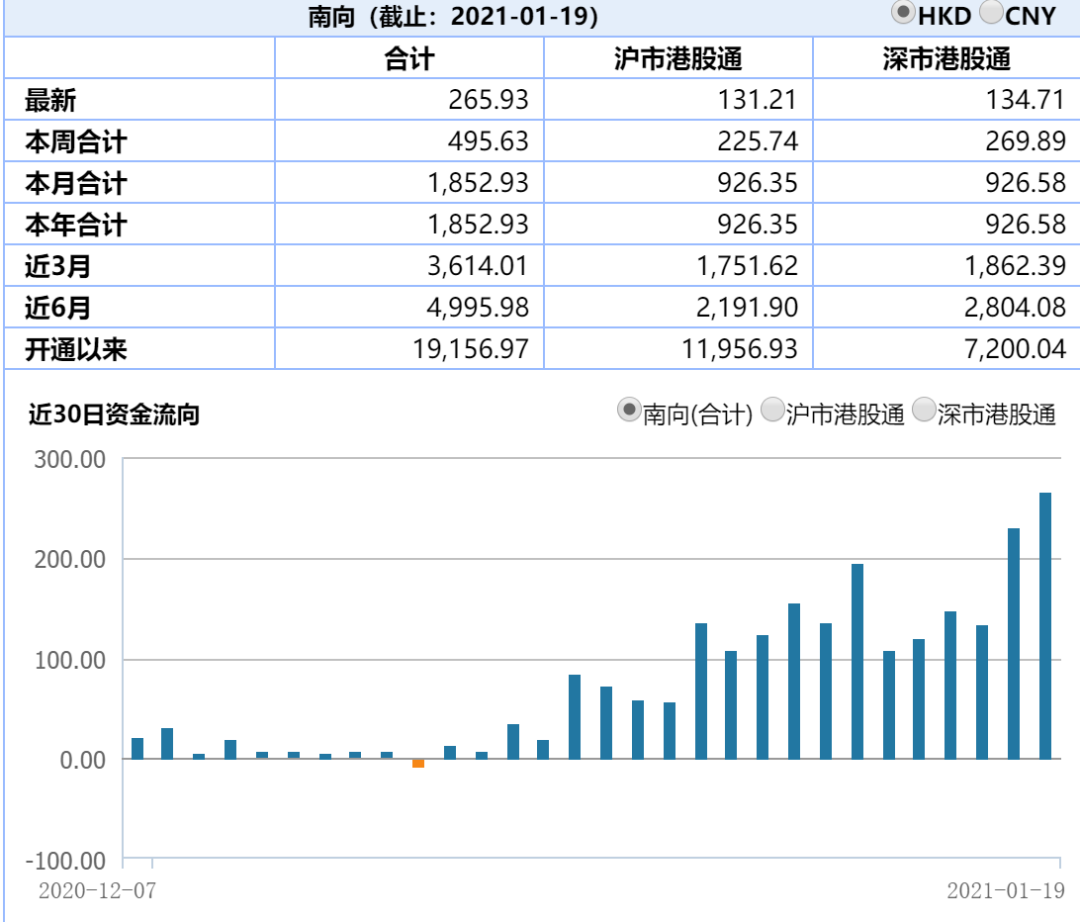Click the 南向 (截止: 2021-01-19) table title
This screenshot has width=1080, height=922.
(x=453, y=17)
